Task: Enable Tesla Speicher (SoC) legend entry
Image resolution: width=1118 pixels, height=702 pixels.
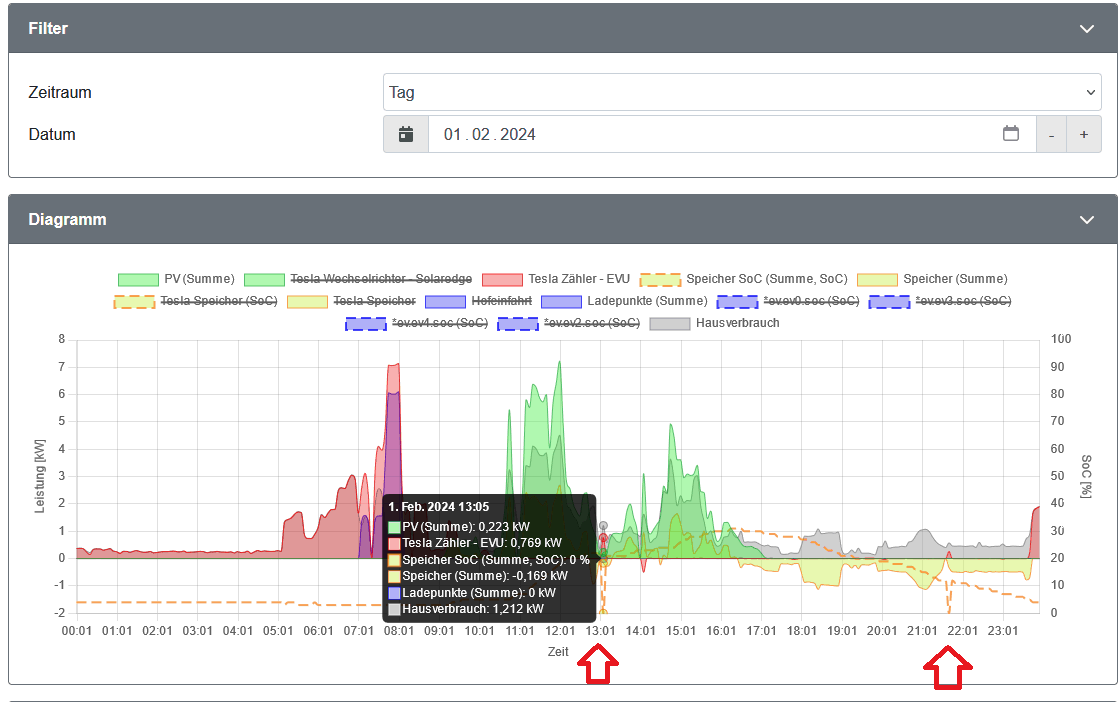Action: tap(194, 301)
